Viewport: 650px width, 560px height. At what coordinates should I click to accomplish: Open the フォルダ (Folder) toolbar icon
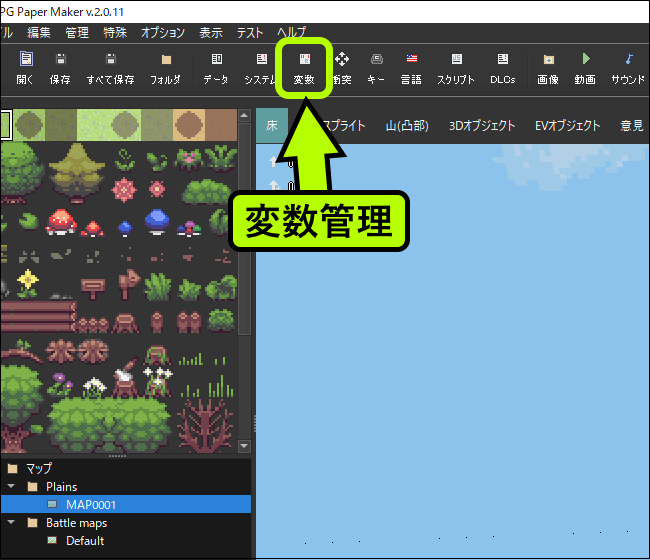tap(165, 68)
